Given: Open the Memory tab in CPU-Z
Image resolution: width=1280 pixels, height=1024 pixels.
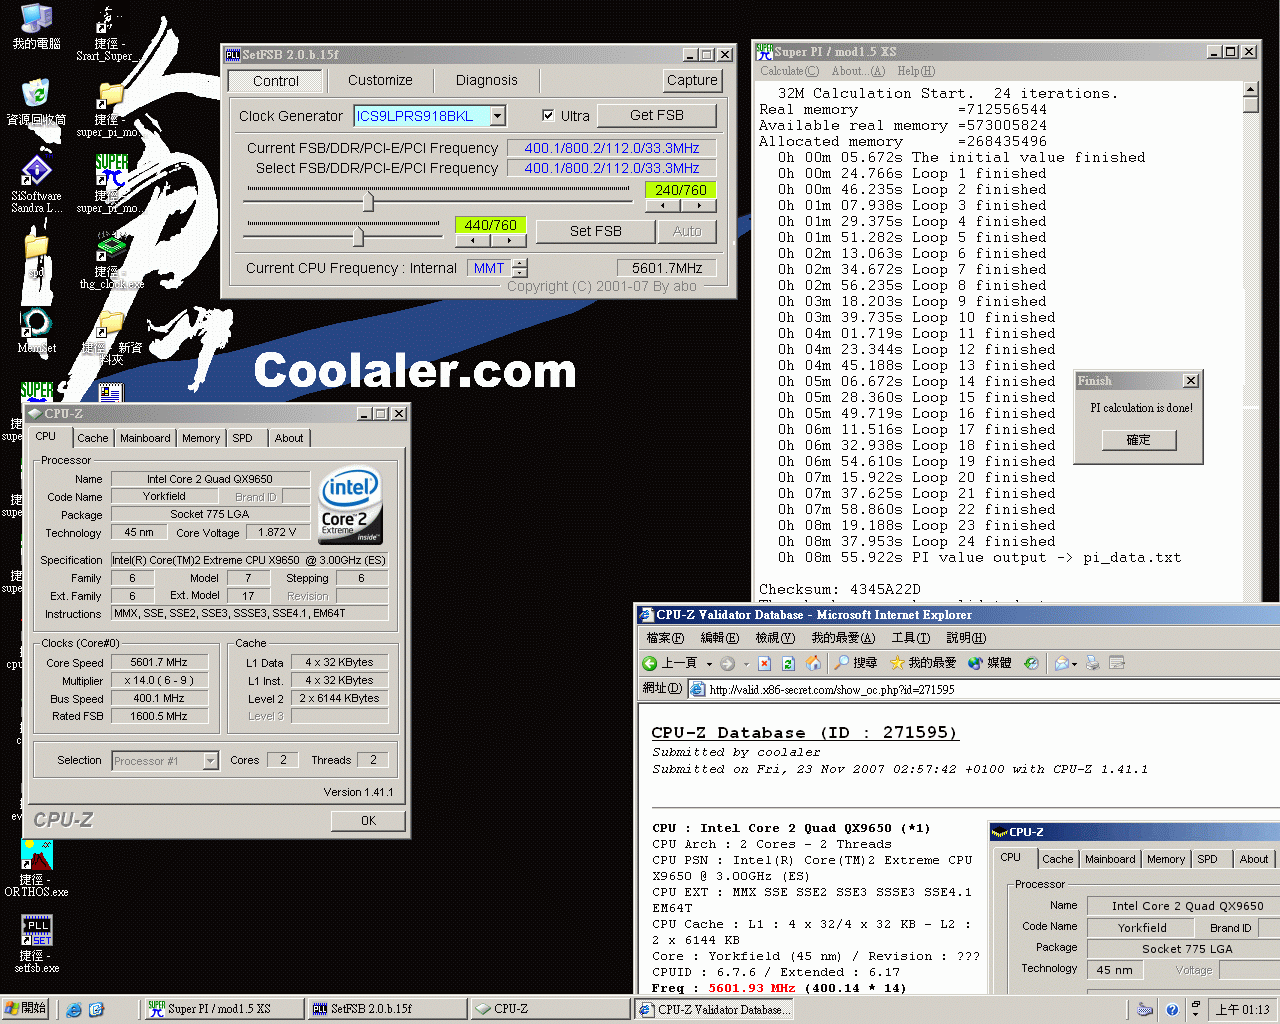Looking at the screenshot, I should (x=201, y=438).
